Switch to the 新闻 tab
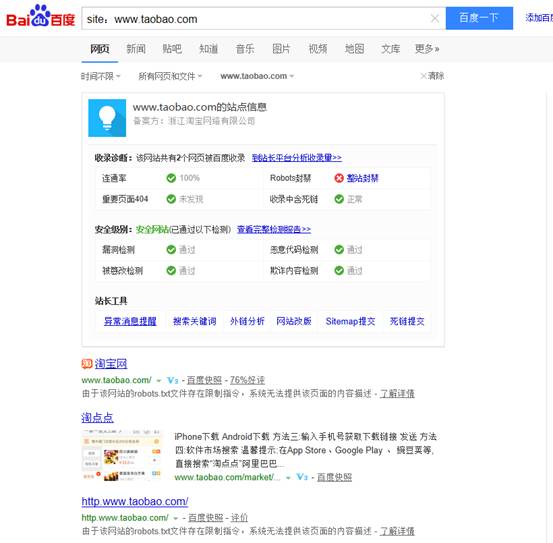This screenshot has height=543, width=553. click(136, 49)
